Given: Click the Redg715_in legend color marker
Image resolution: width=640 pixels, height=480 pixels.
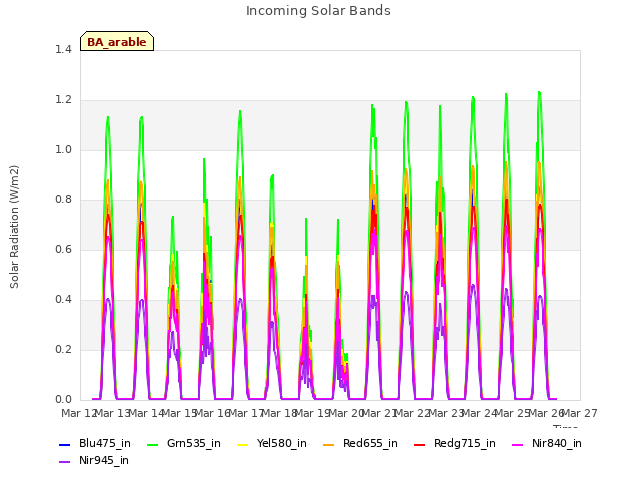Looking at the screenshot, I should (x=420, y=444).
